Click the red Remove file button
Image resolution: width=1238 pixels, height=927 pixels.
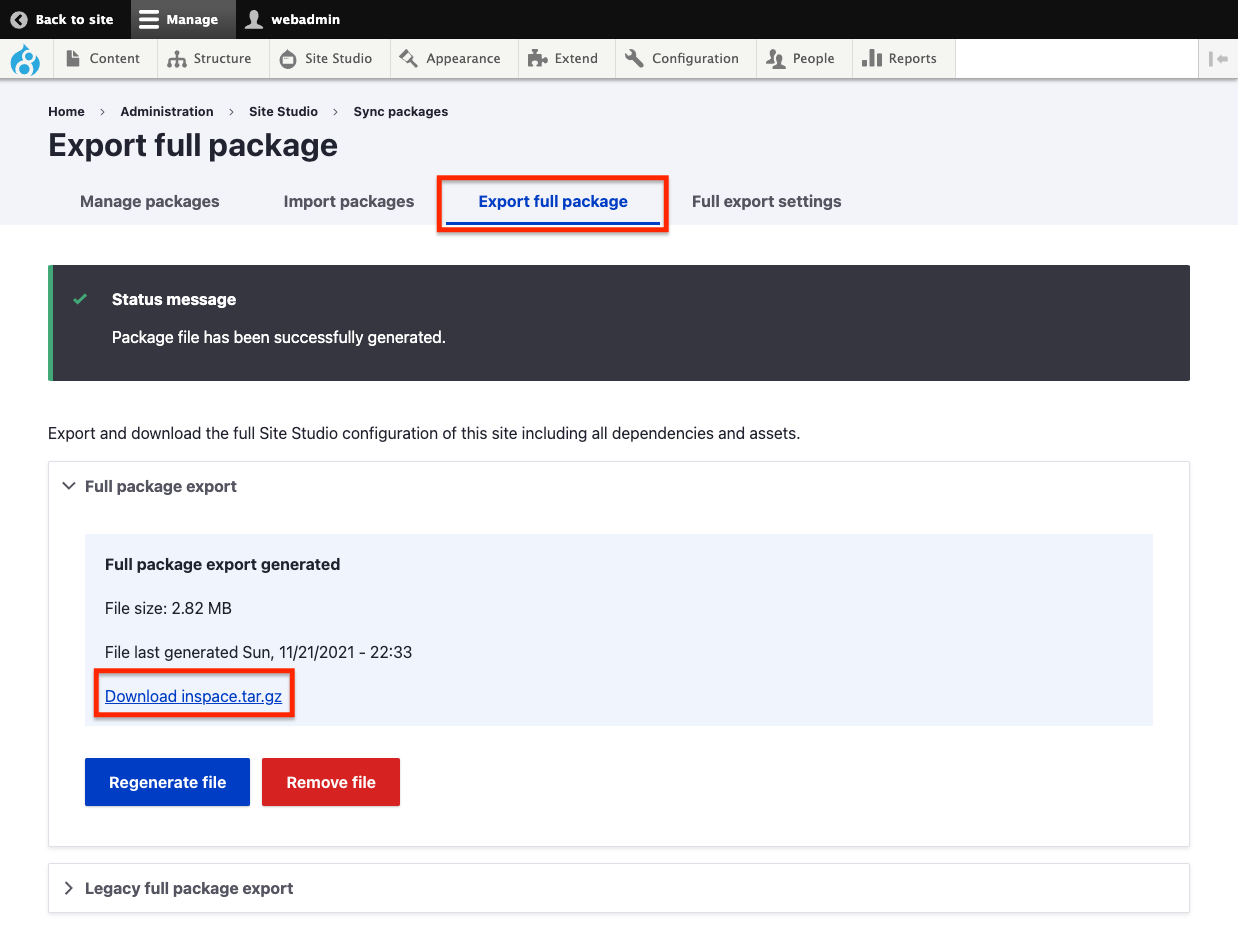[331, 782]
